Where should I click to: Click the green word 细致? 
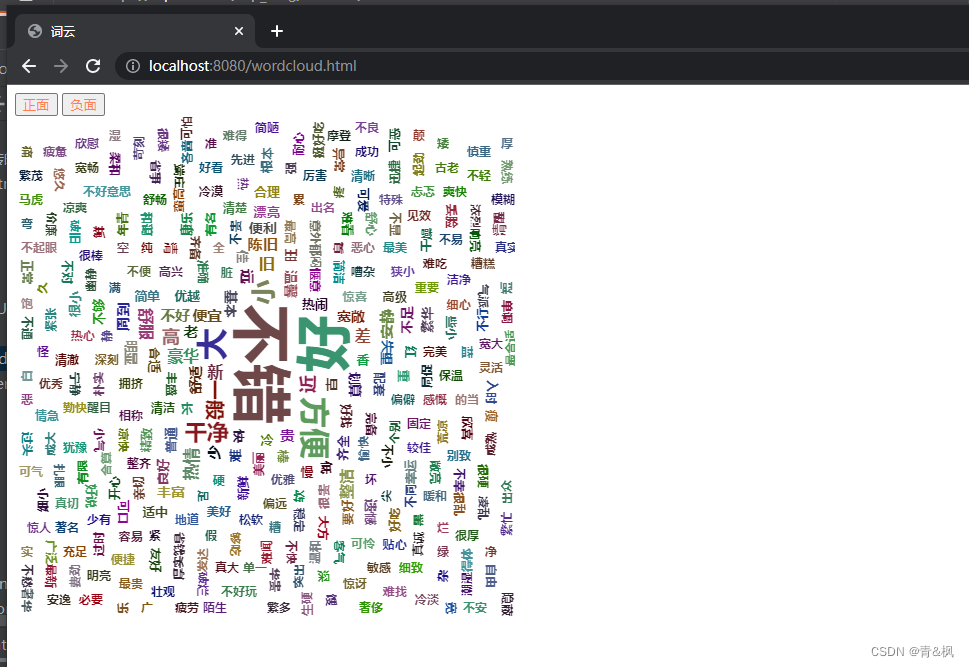[x=411, y=567]
